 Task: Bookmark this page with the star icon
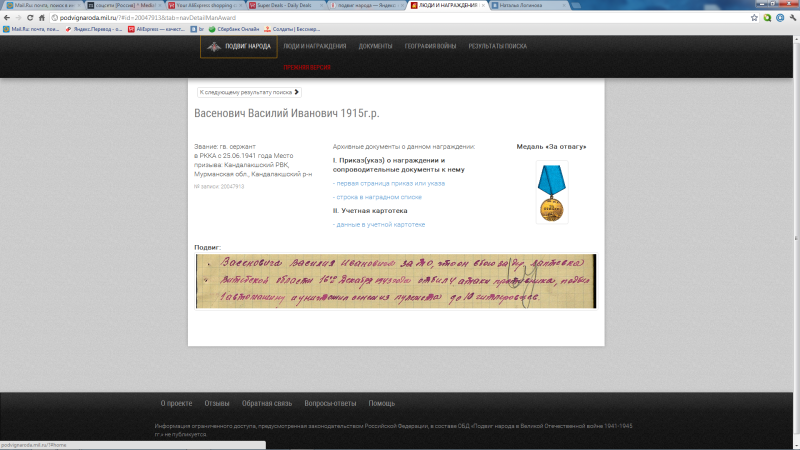pyautogui.click(x=753, y=18)
